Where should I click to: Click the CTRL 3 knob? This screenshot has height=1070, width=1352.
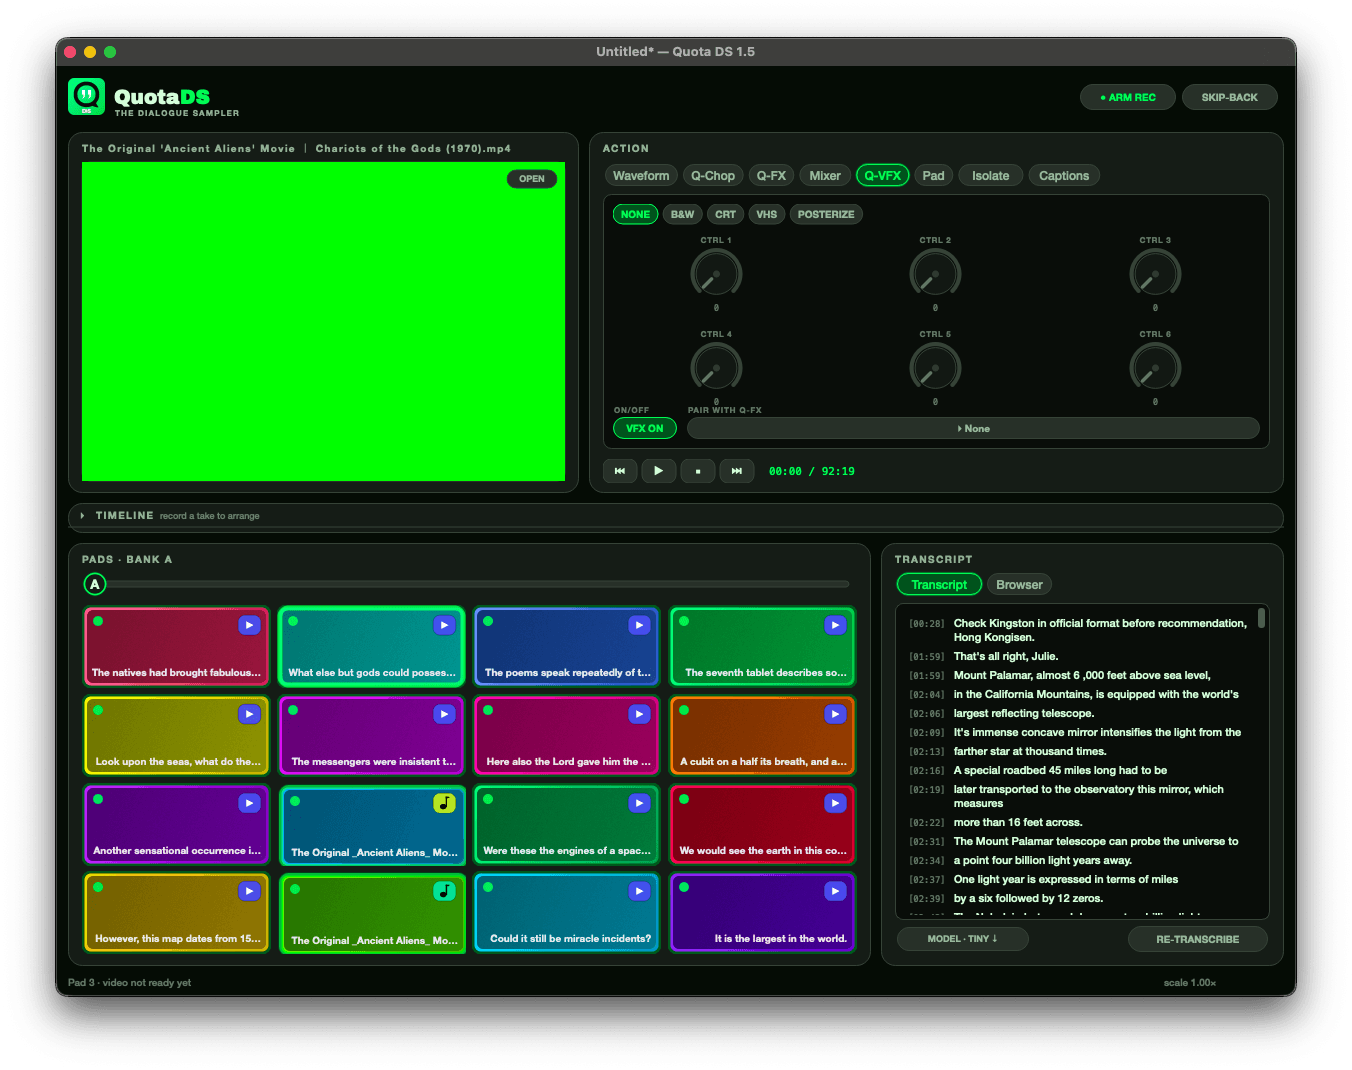click(x=1155, y=273)
